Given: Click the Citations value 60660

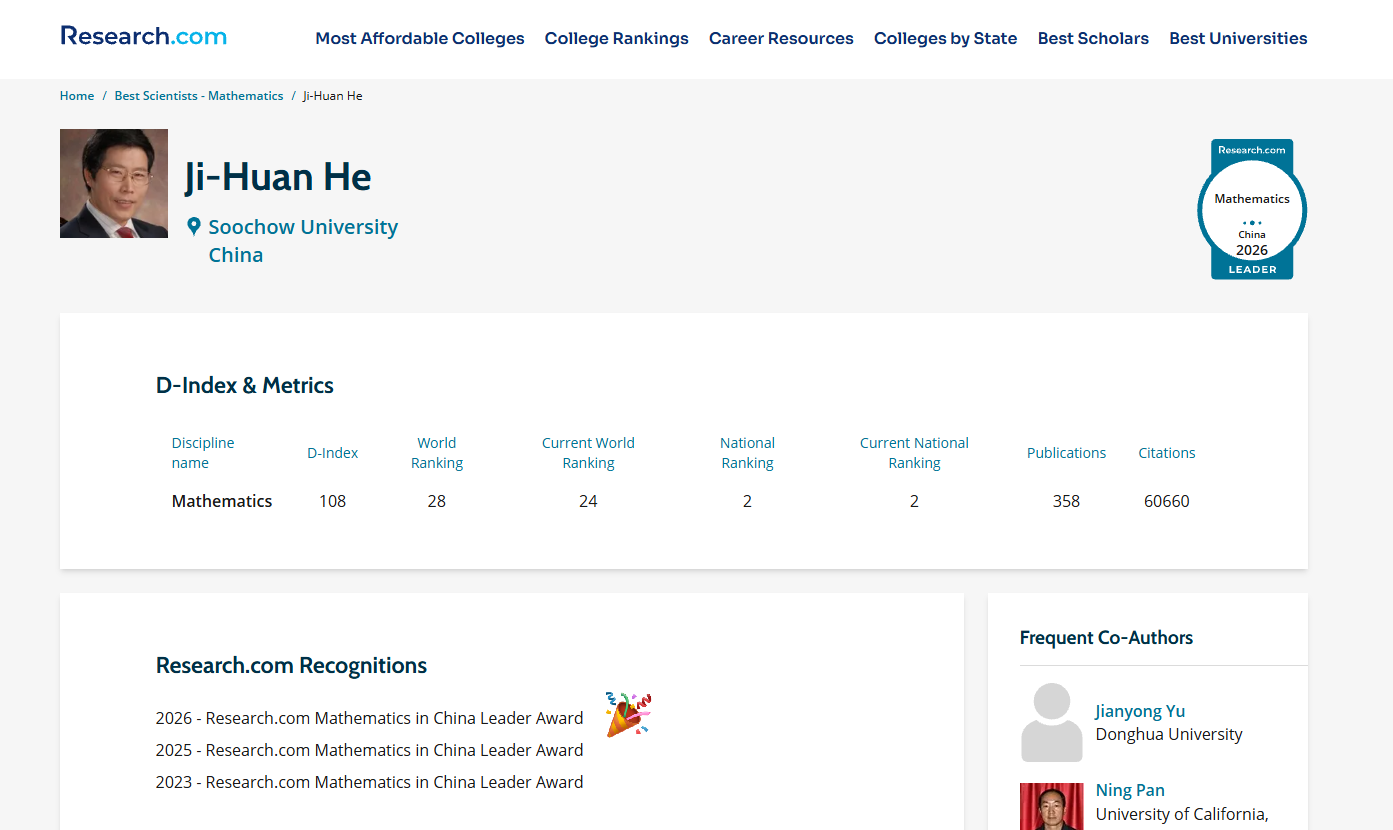Looking at the screenshot, I should (1167, 501).
